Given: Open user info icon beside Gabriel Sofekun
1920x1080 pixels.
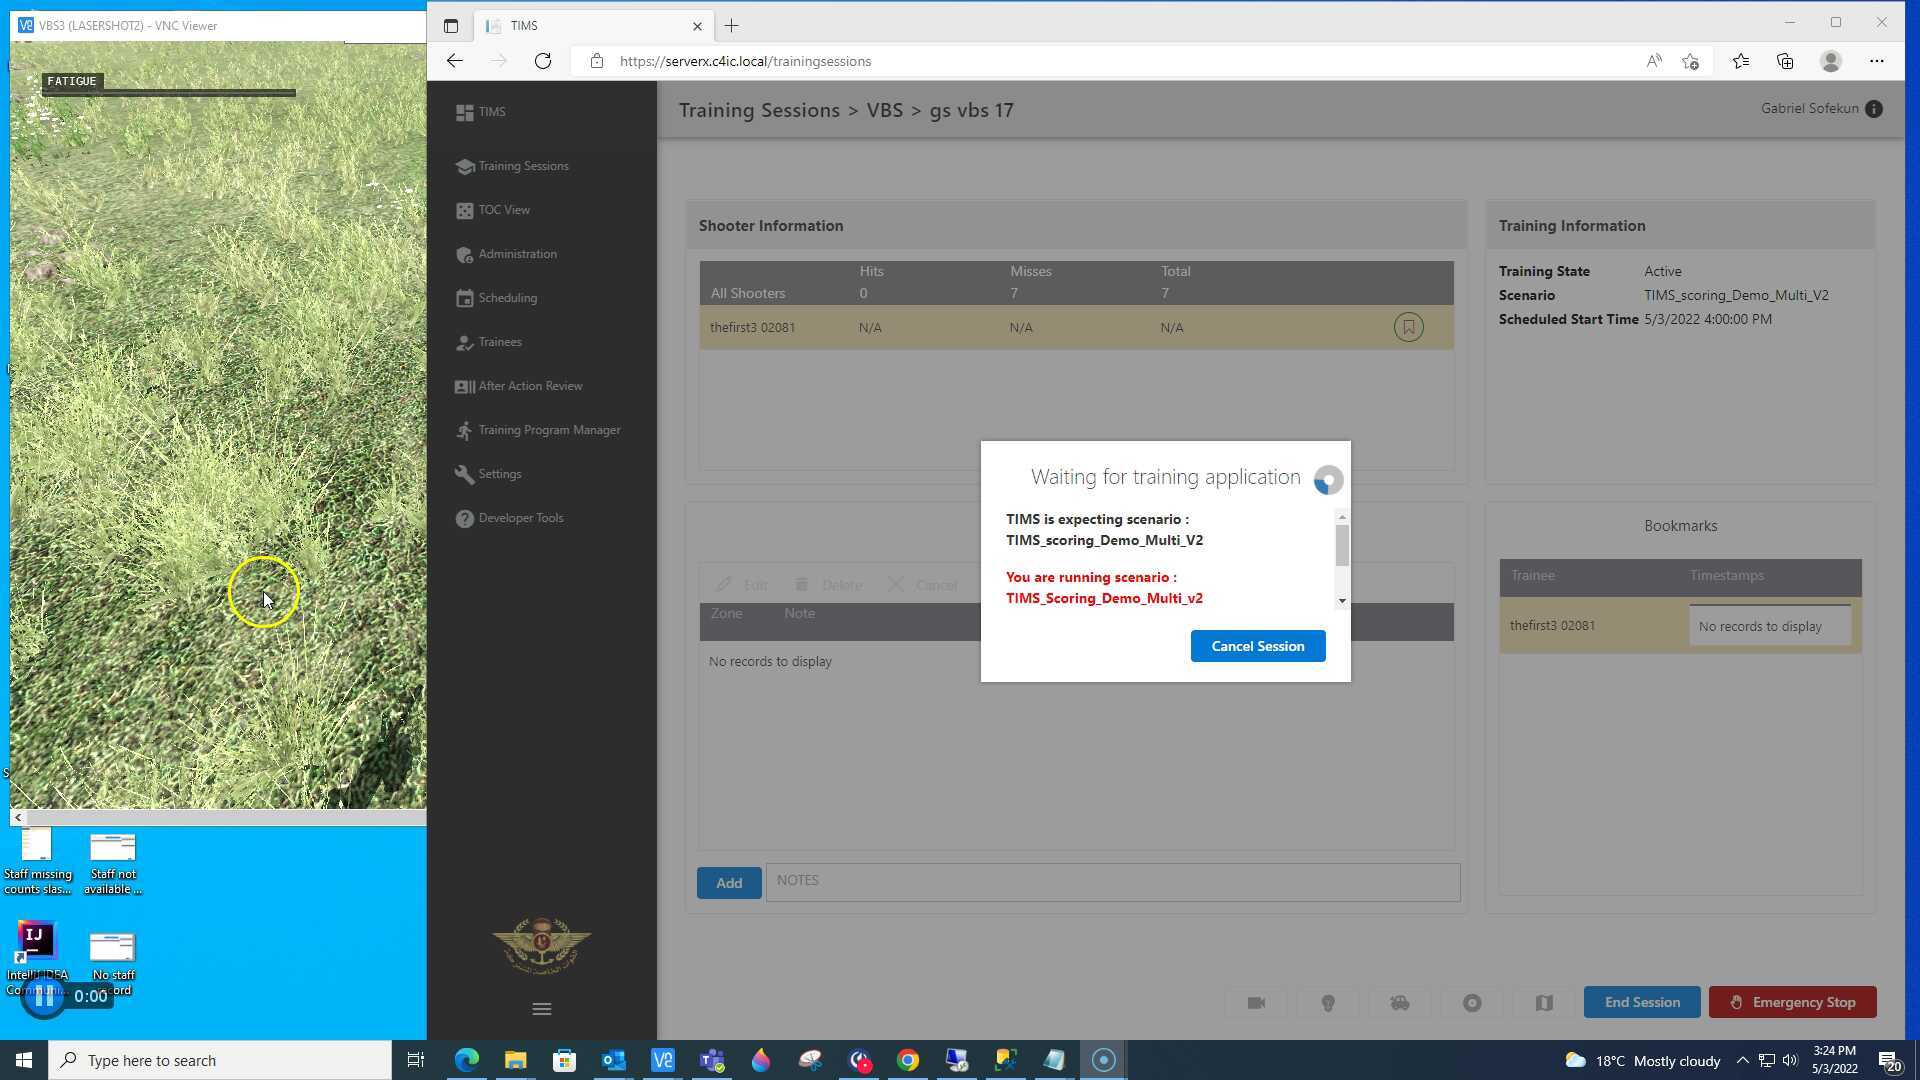Looking at the screenshot, I should tap(1874, 109).
